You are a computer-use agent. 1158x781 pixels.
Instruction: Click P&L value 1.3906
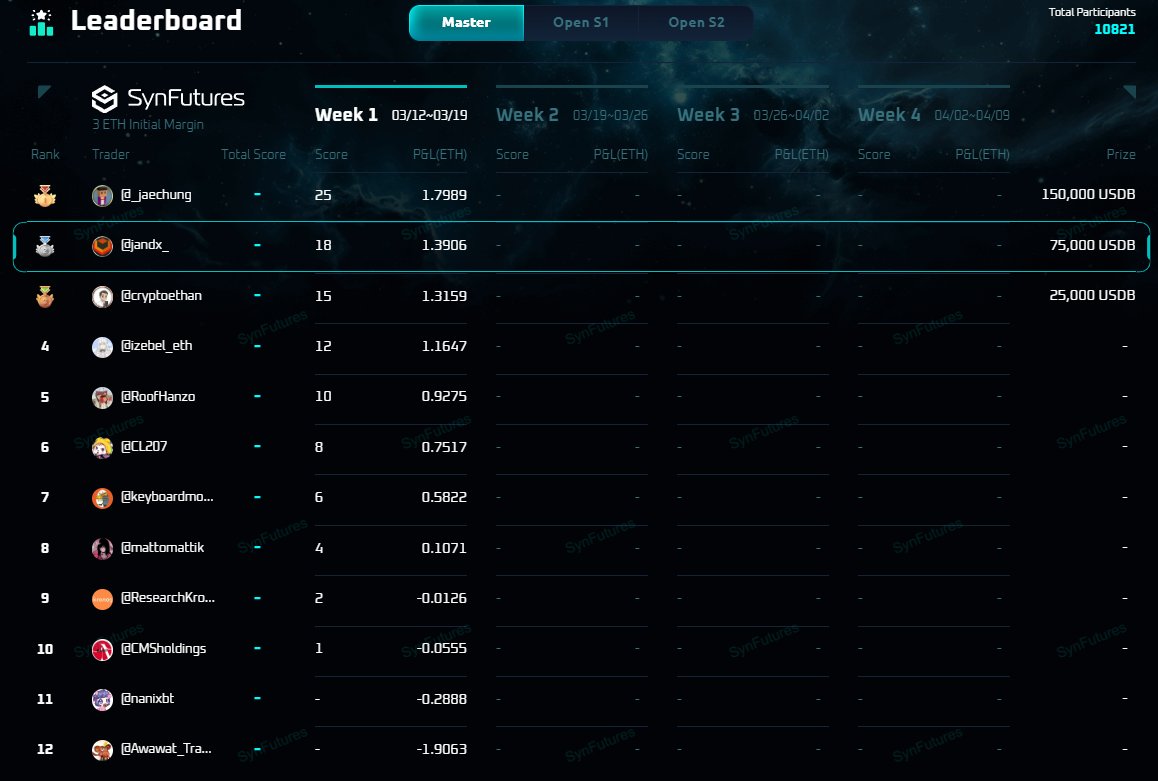(444, 245)
